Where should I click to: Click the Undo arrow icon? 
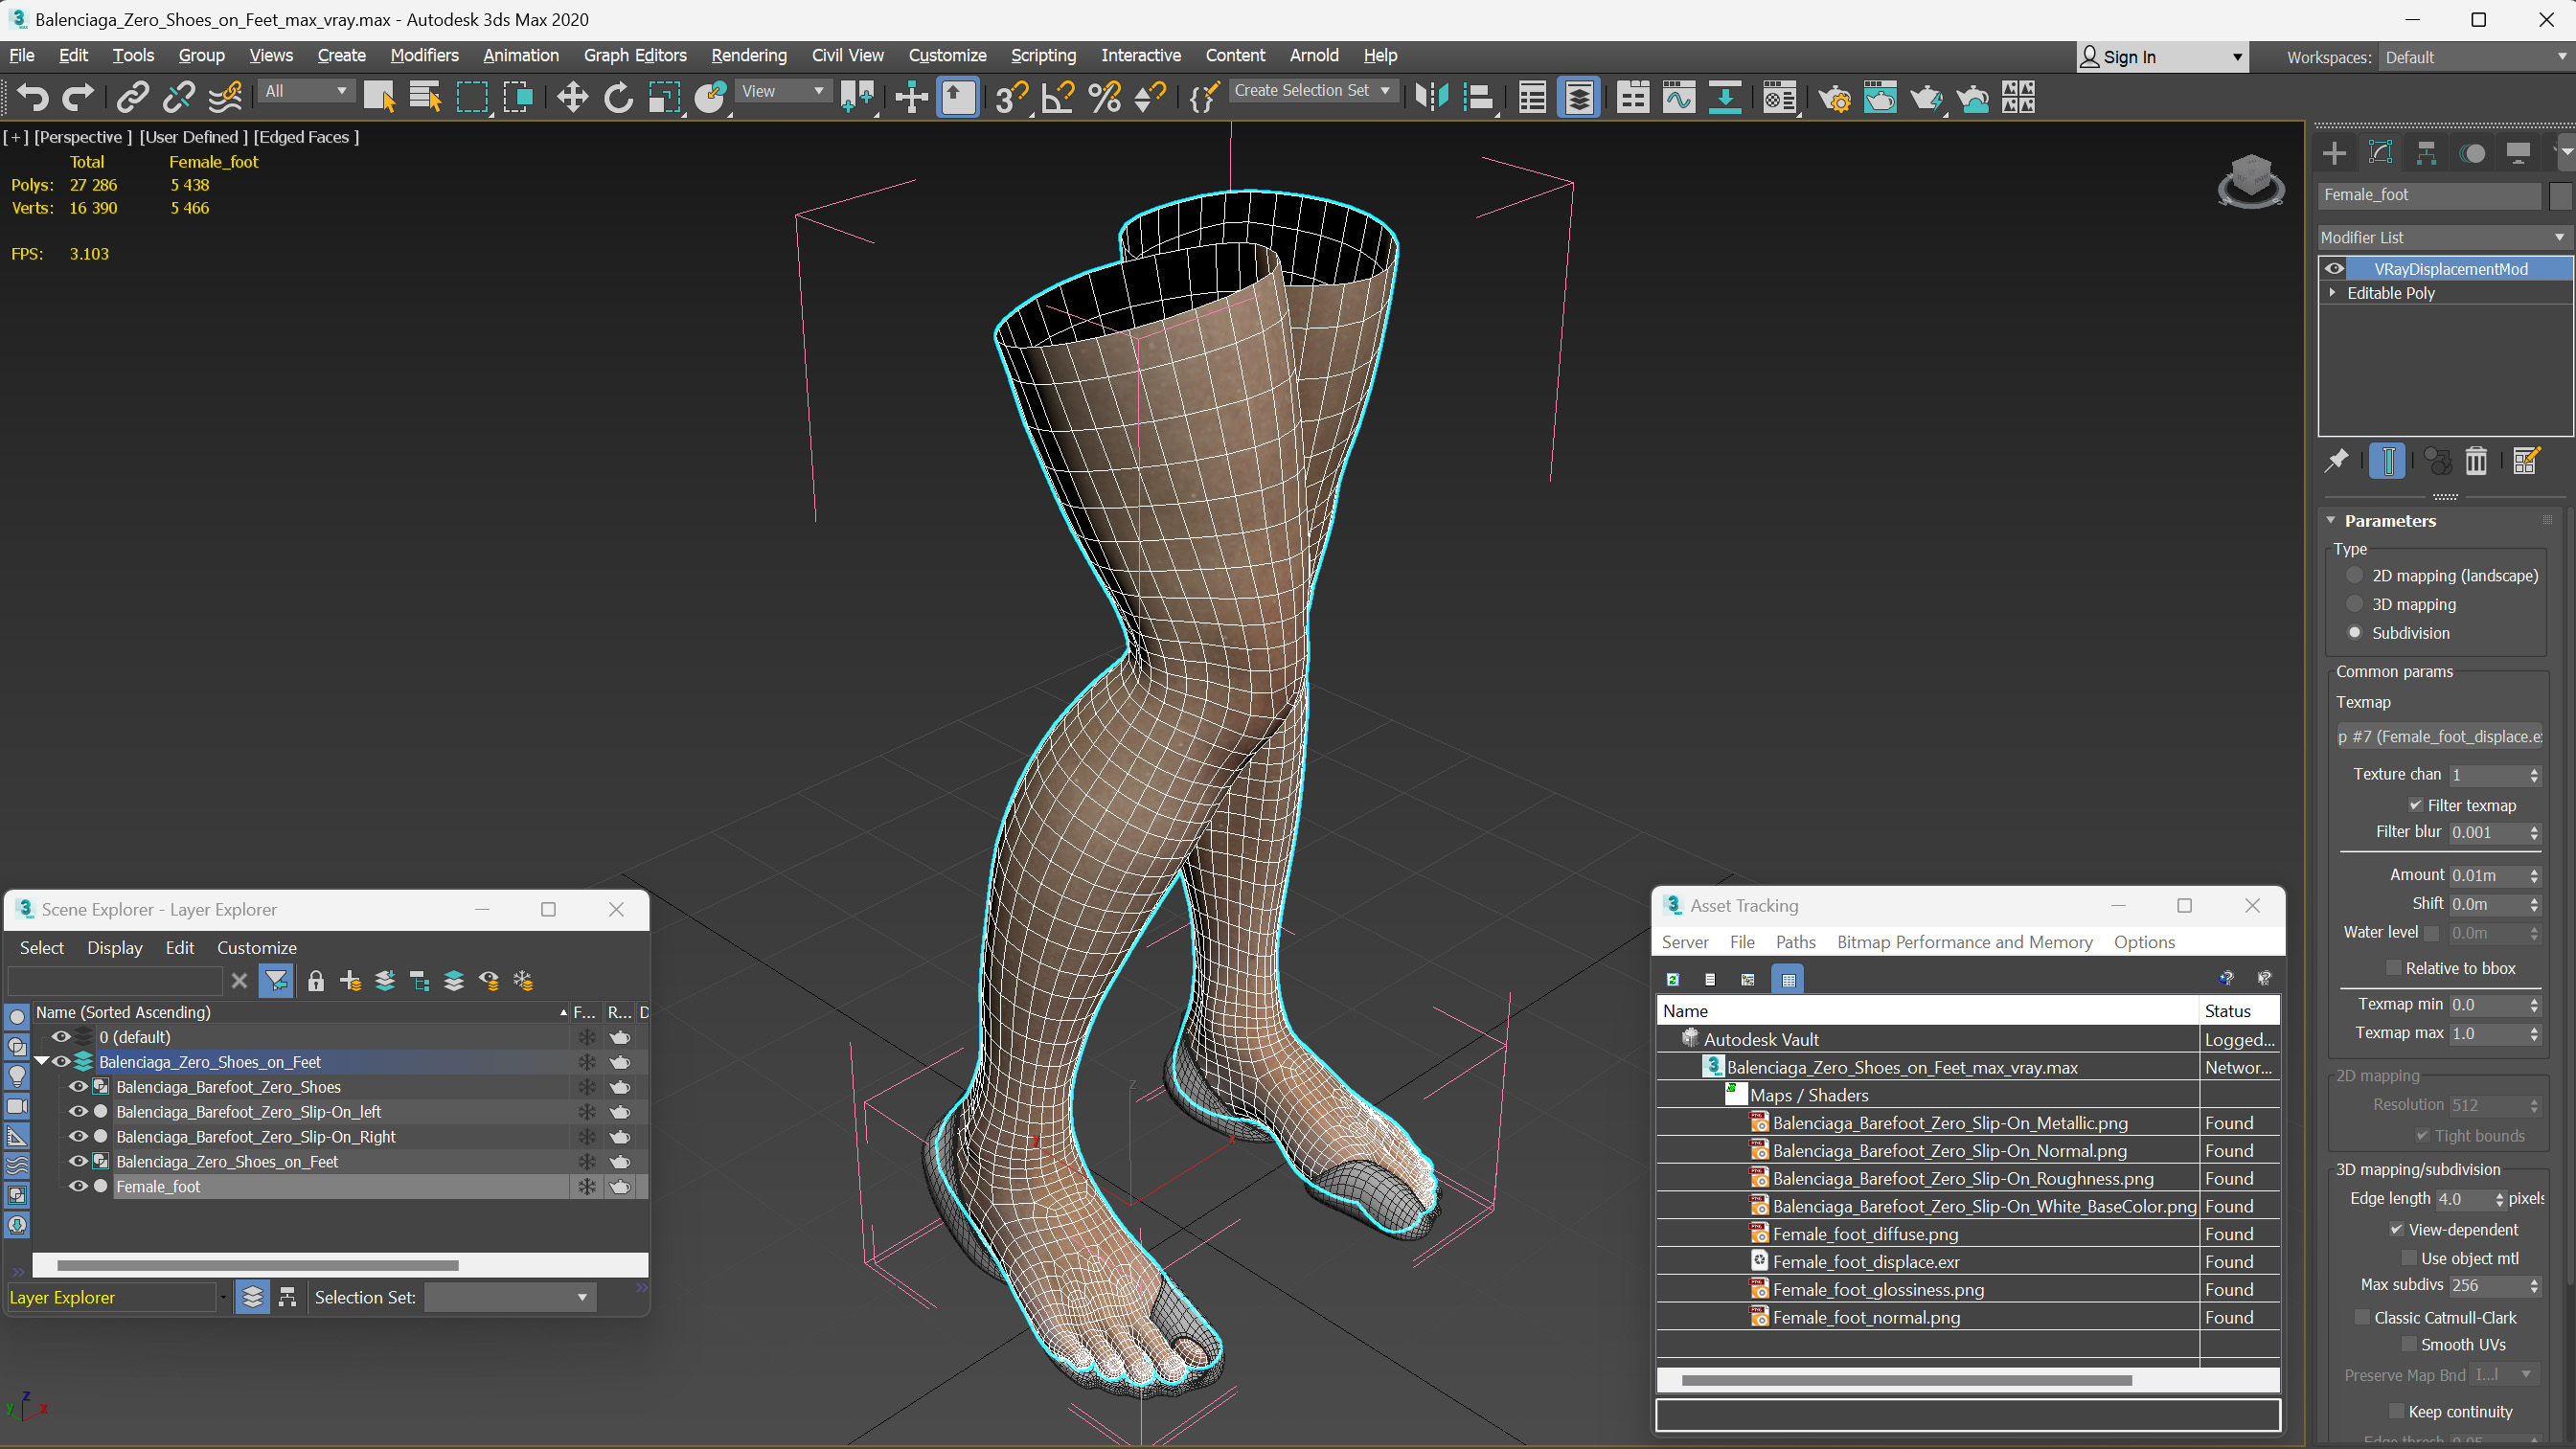[x=33, y=97]
